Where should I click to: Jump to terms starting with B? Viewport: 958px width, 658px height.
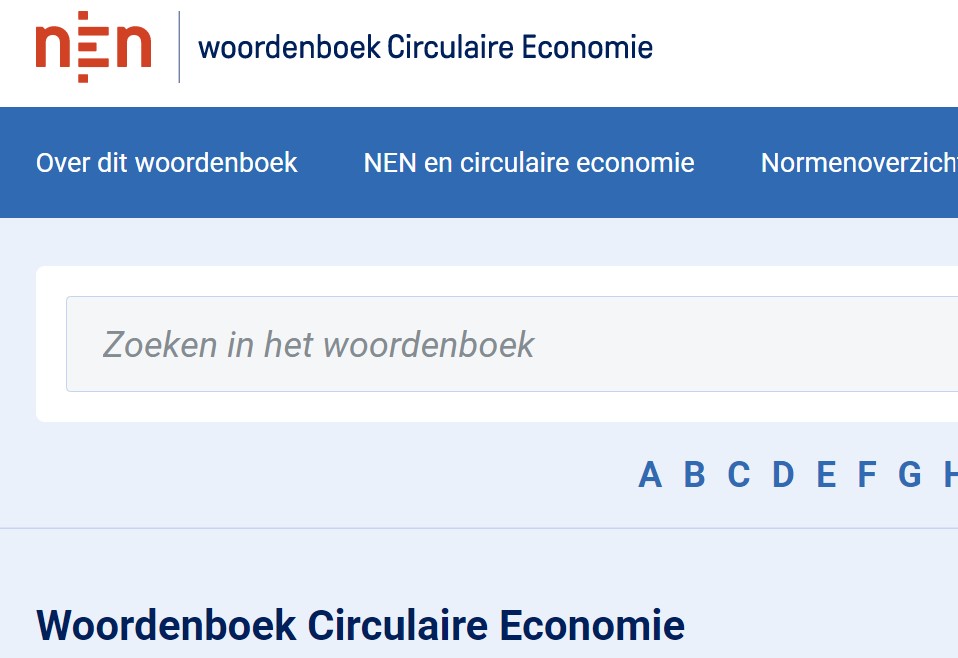(x=694, y=475)
